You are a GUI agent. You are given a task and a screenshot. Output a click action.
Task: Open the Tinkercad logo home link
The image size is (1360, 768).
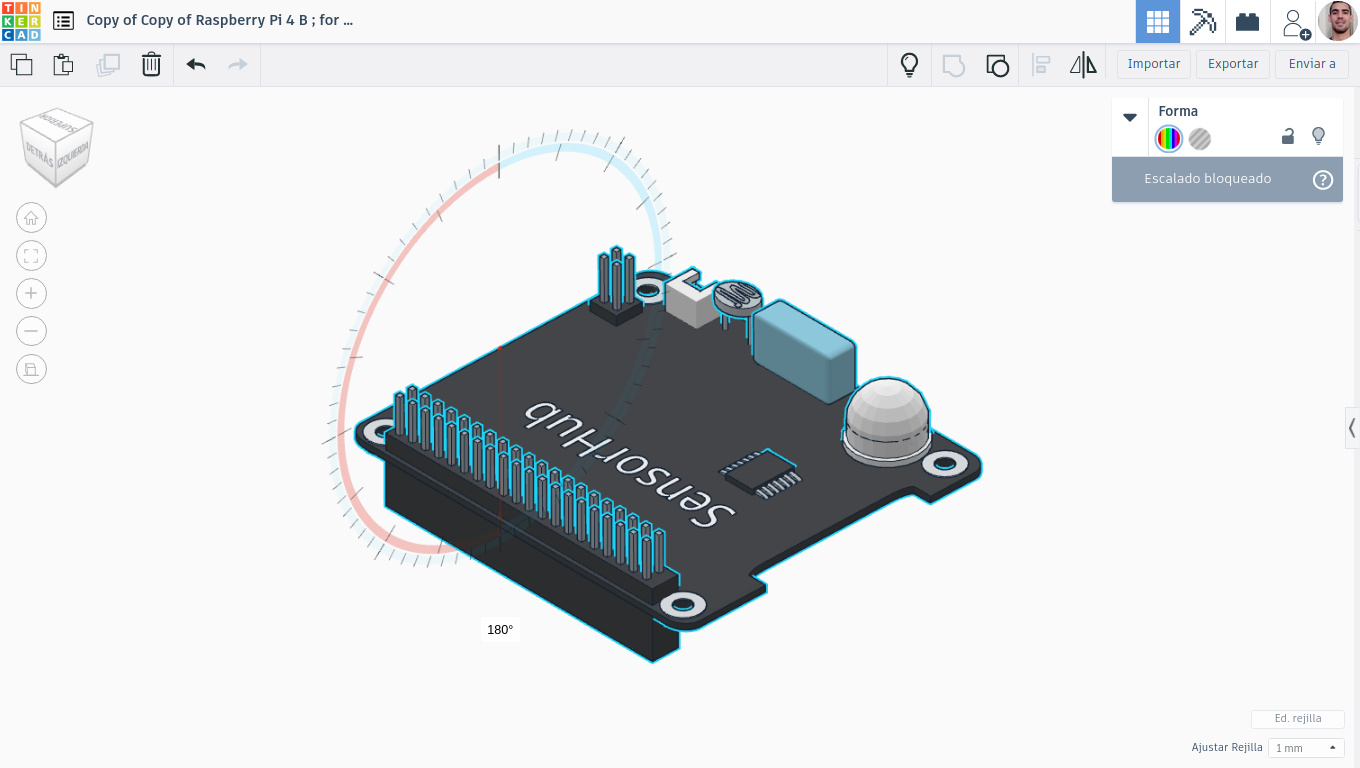click(21, 21)
